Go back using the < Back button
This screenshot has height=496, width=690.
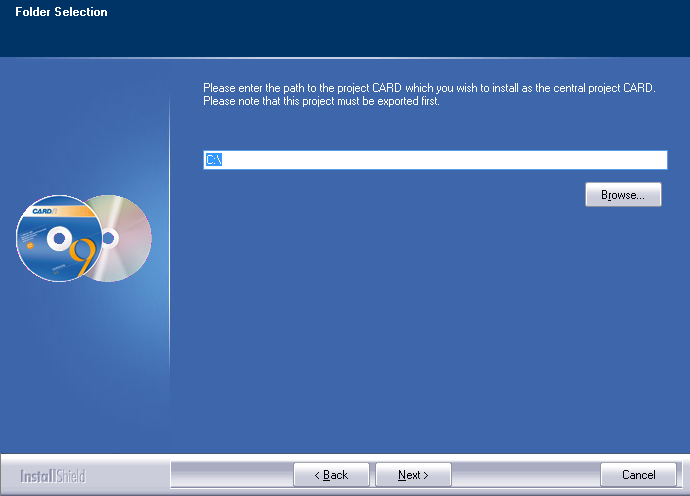point(331,474)
